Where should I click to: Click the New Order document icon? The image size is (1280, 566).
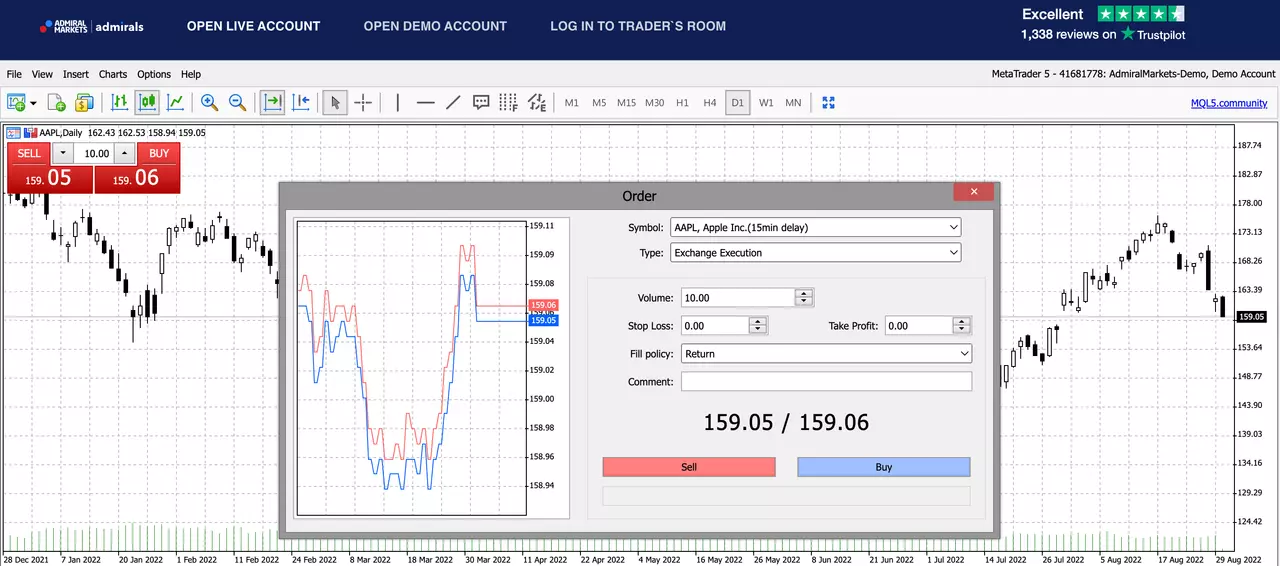[x=57, y=102]
